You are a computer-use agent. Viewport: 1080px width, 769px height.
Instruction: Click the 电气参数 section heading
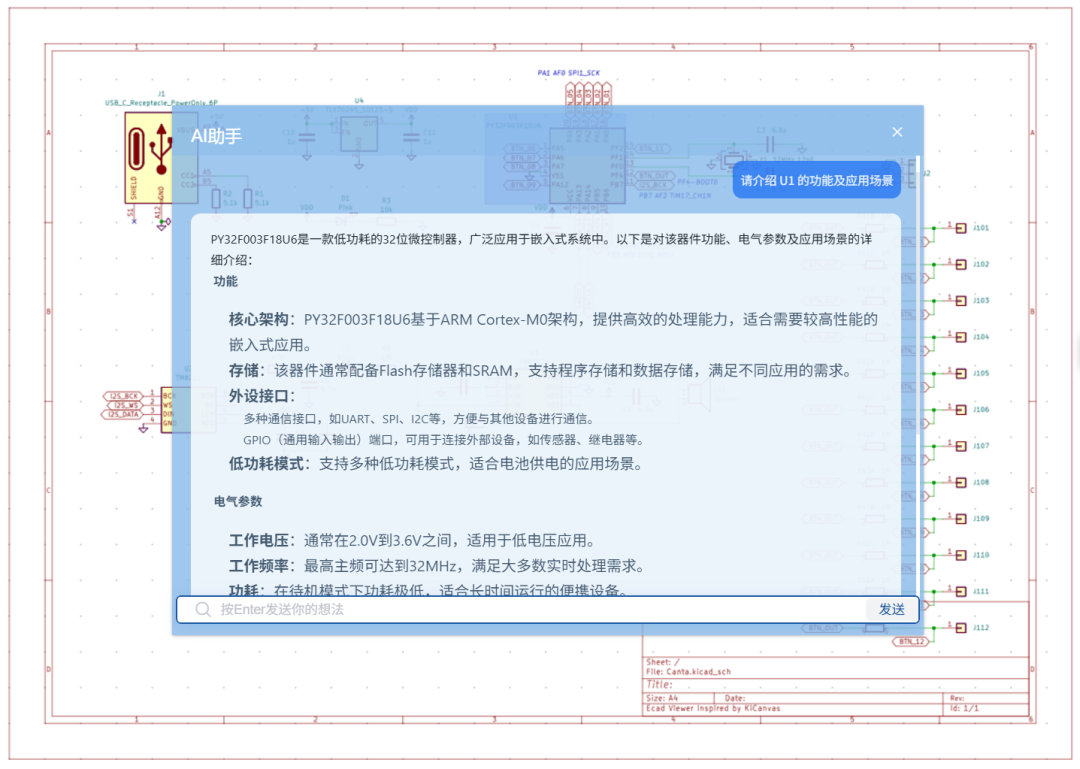[238, 501]
